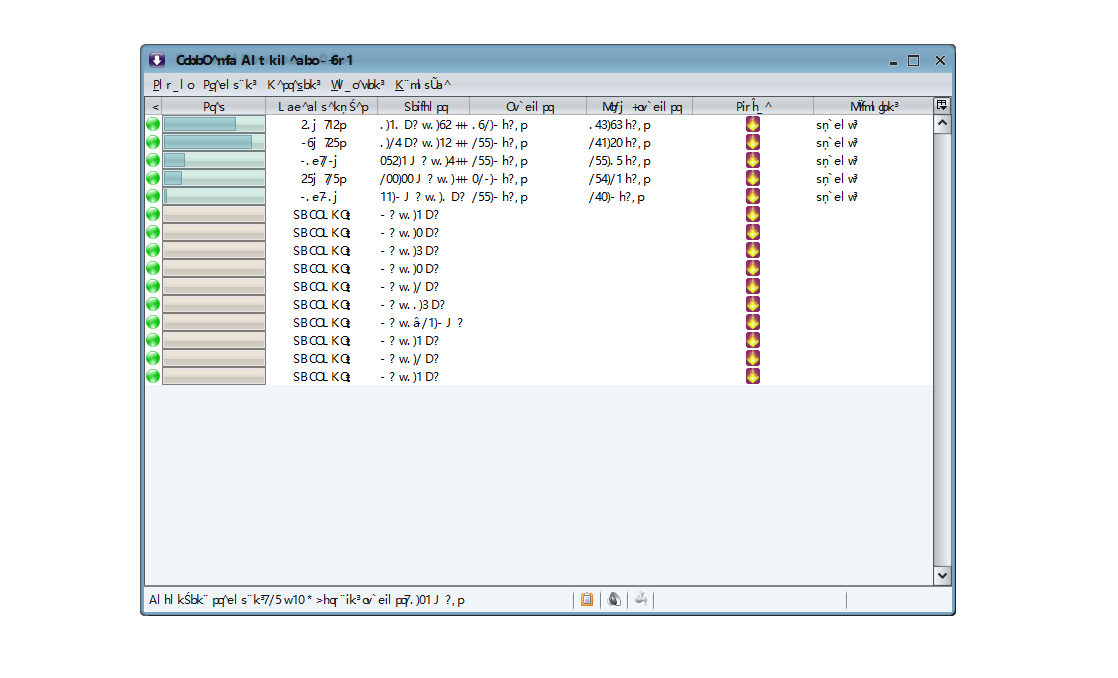
Task: Click the column header above the purple arrows
Action: point(753,106)
